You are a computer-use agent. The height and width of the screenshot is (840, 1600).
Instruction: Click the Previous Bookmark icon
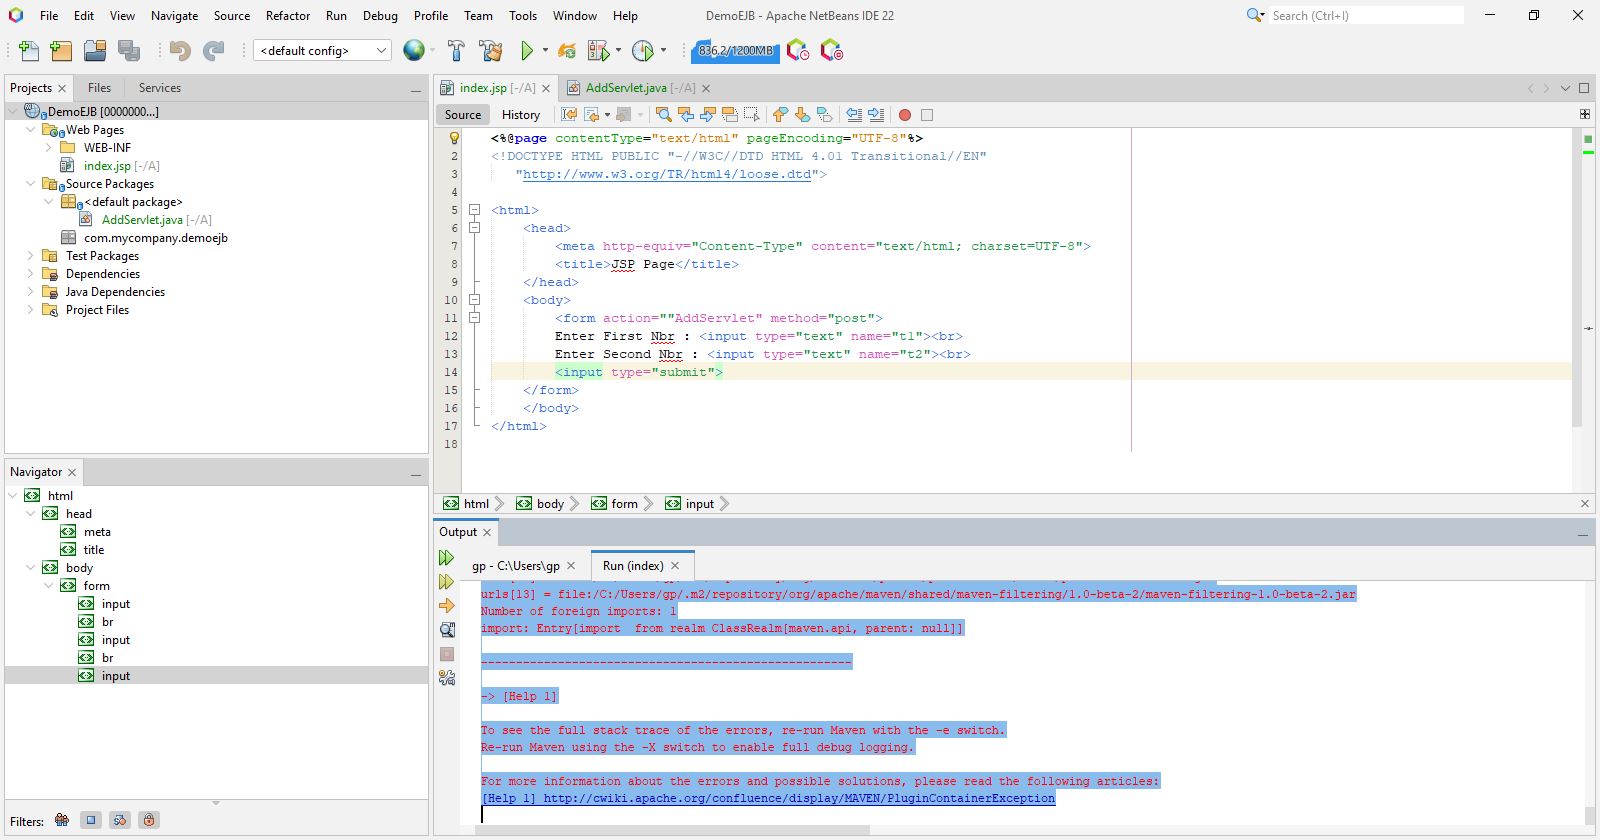(780, 115)
